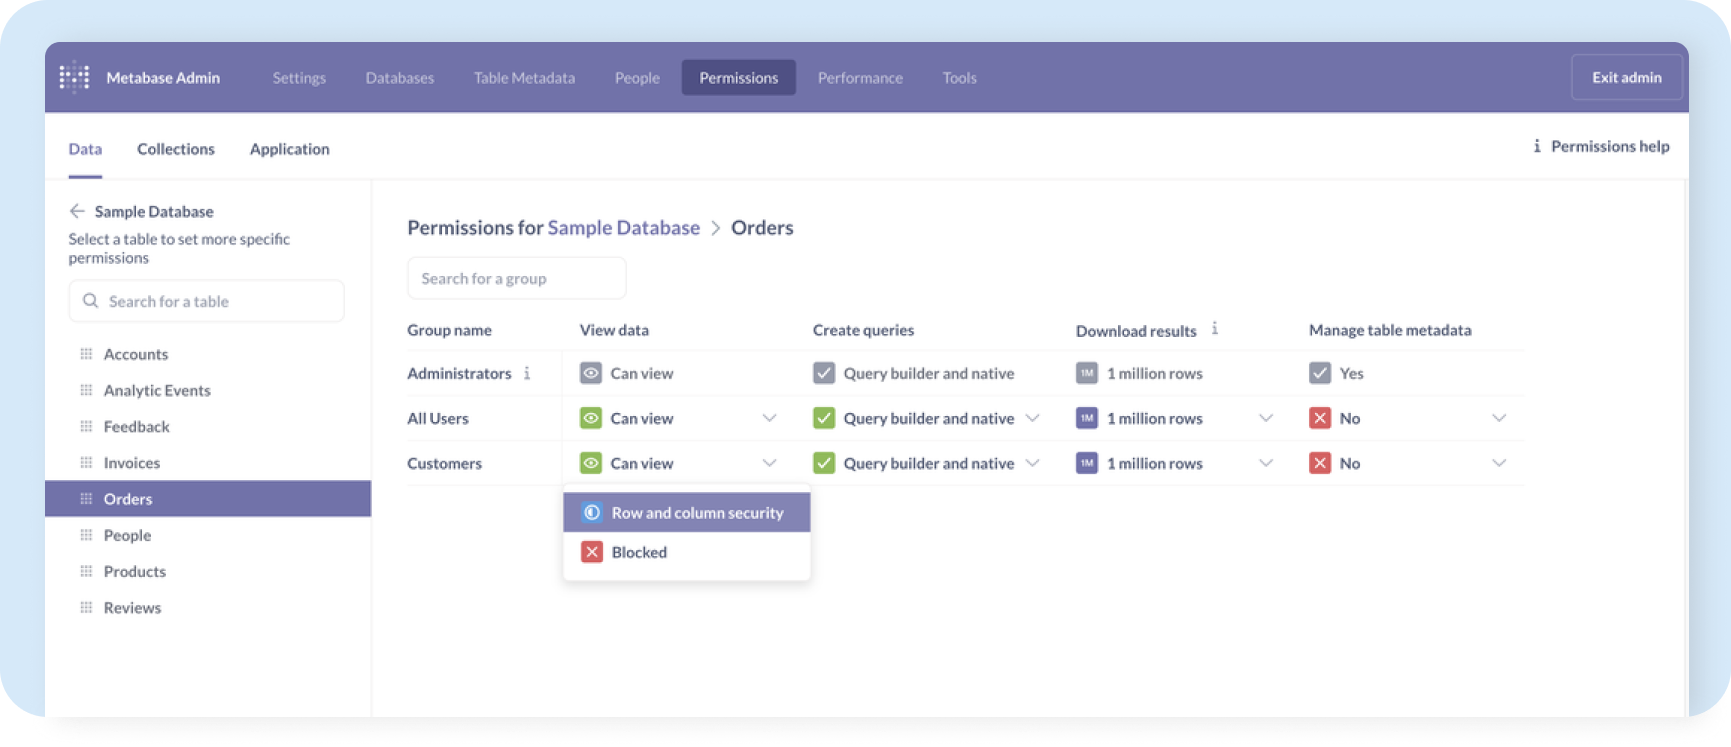Viewport: 1731px width, 747px height.
Task: Choose Row and column security option
Action: (687, 512)
